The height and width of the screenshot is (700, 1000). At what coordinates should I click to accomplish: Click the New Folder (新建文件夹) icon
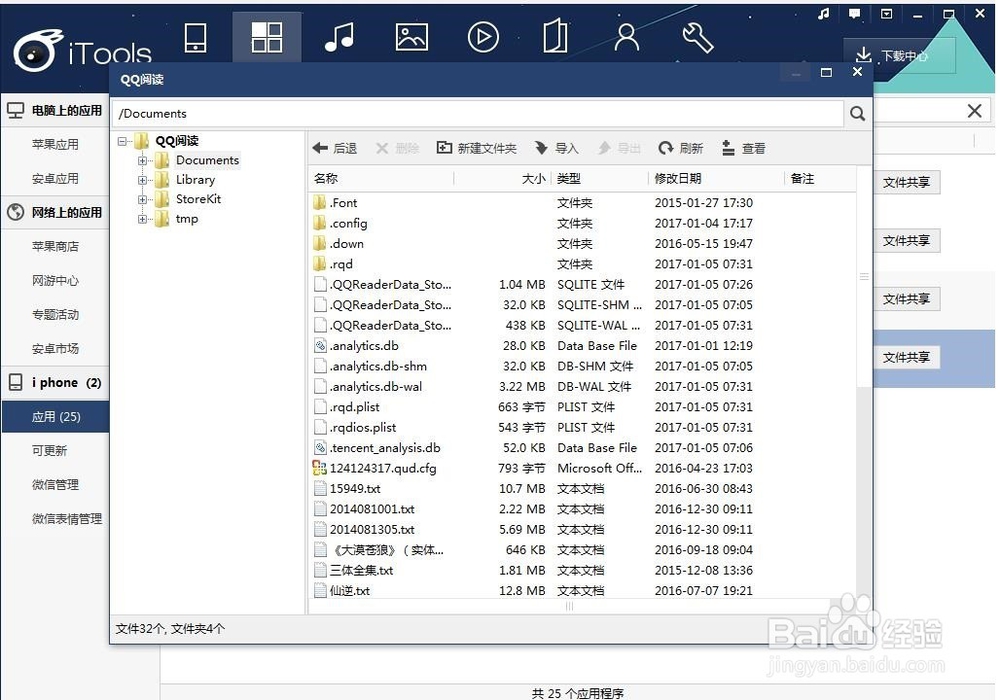tap(470, 147)
